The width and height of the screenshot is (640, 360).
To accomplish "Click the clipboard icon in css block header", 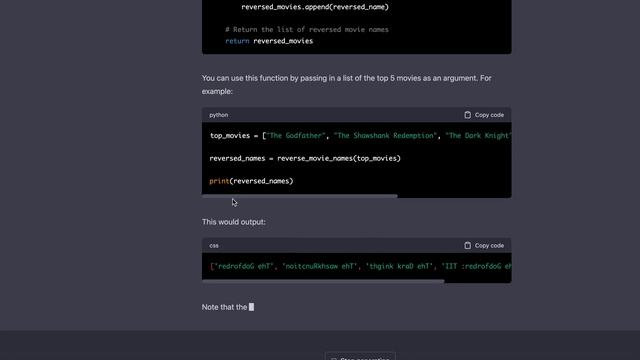I will (467, 246).
